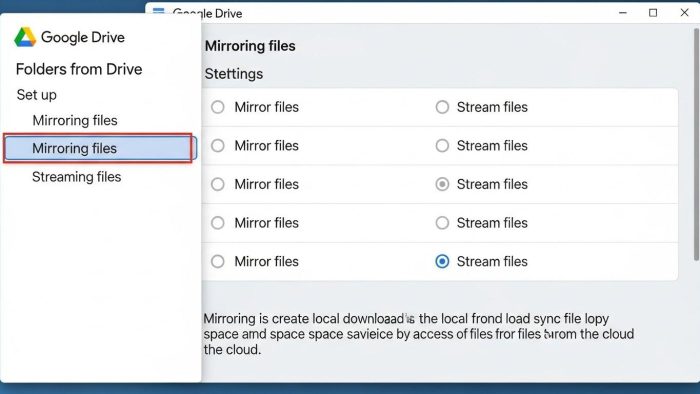Click the grayed-out selected Stream files radio

coord(442,184)
